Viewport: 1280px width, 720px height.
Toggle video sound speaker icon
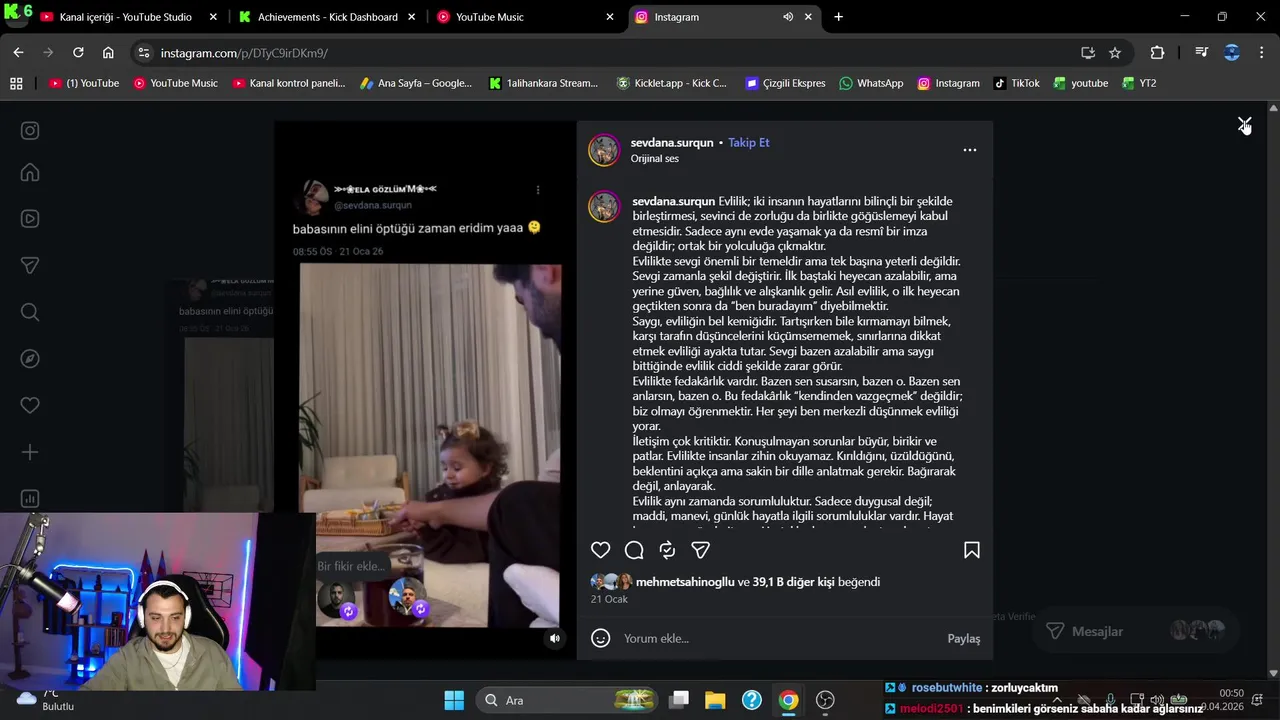tap(555, 638)
